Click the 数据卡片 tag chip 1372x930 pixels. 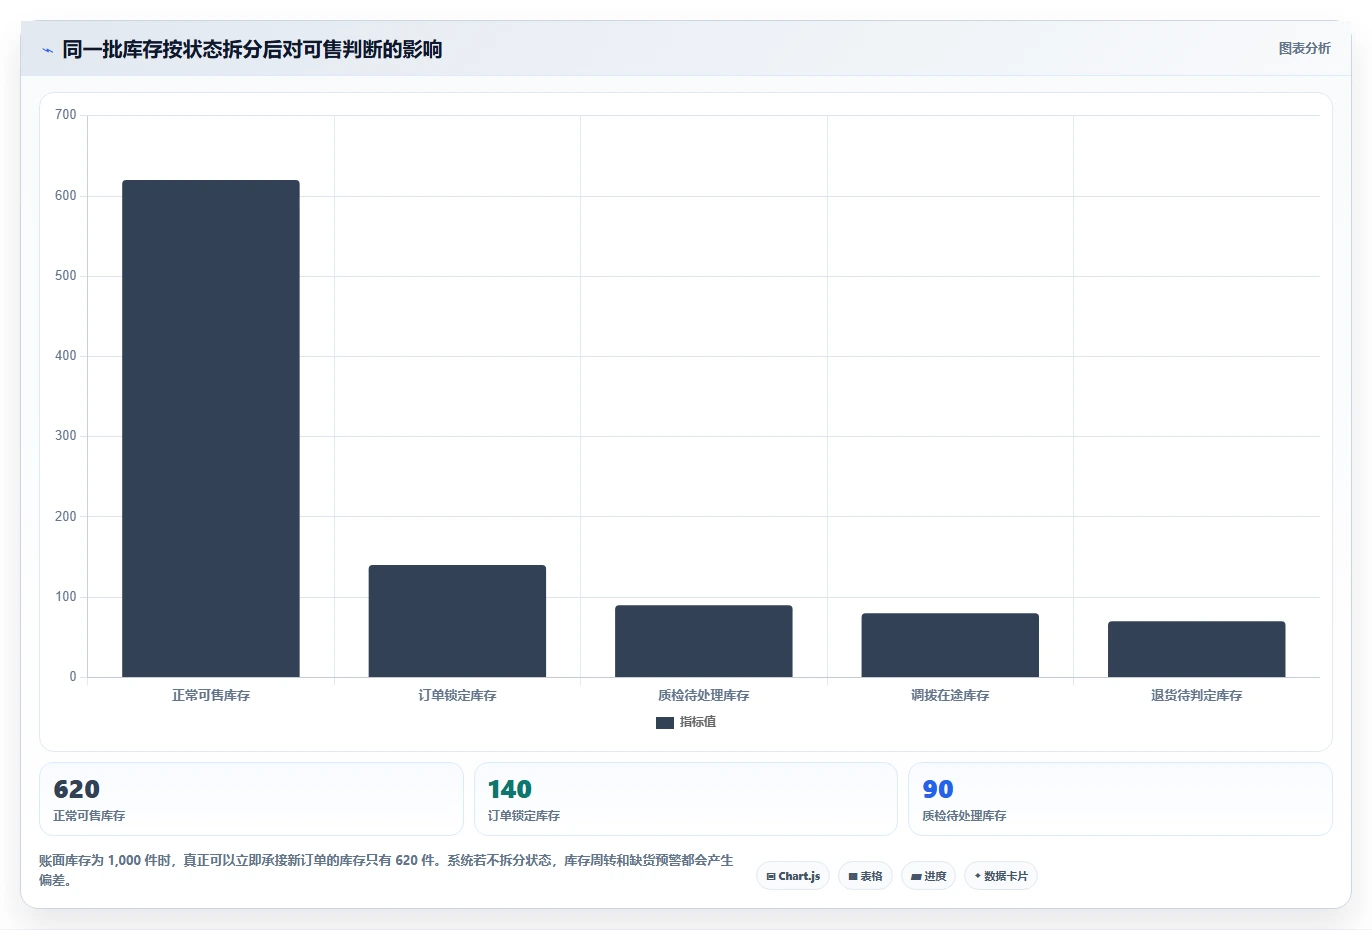pos(1001,876)
